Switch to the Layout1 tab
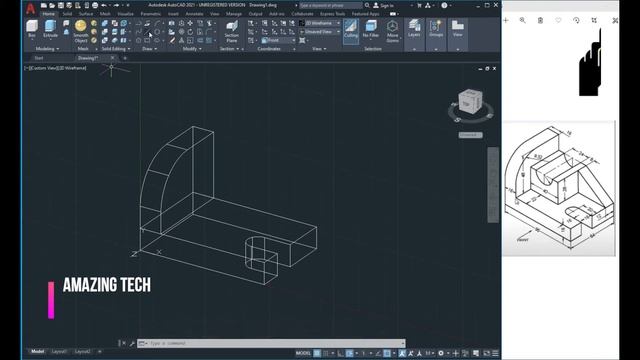This screenshot has width=640, height=360. tap(59, 351)
